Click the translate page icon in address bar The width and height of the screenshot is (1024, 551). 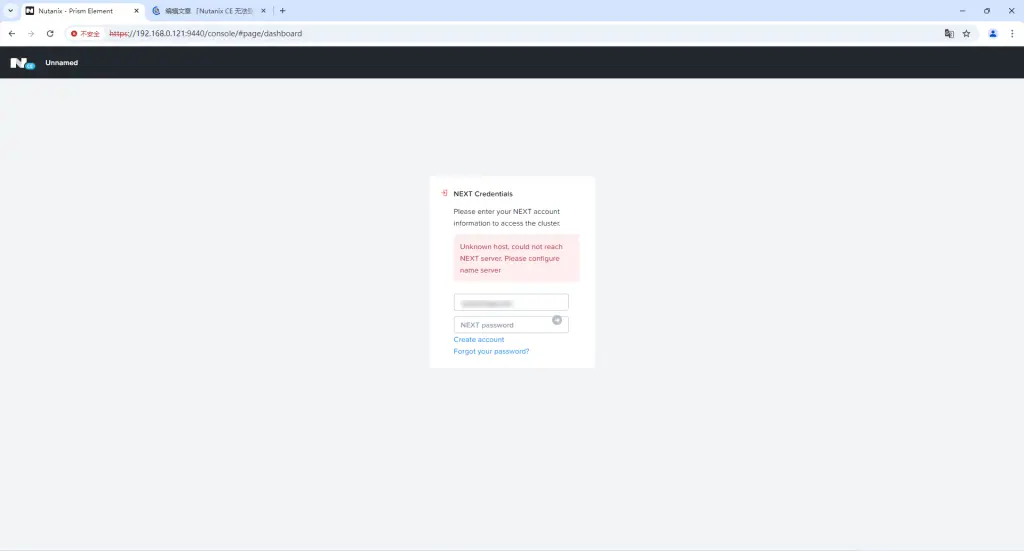click(x=949, y=33)
